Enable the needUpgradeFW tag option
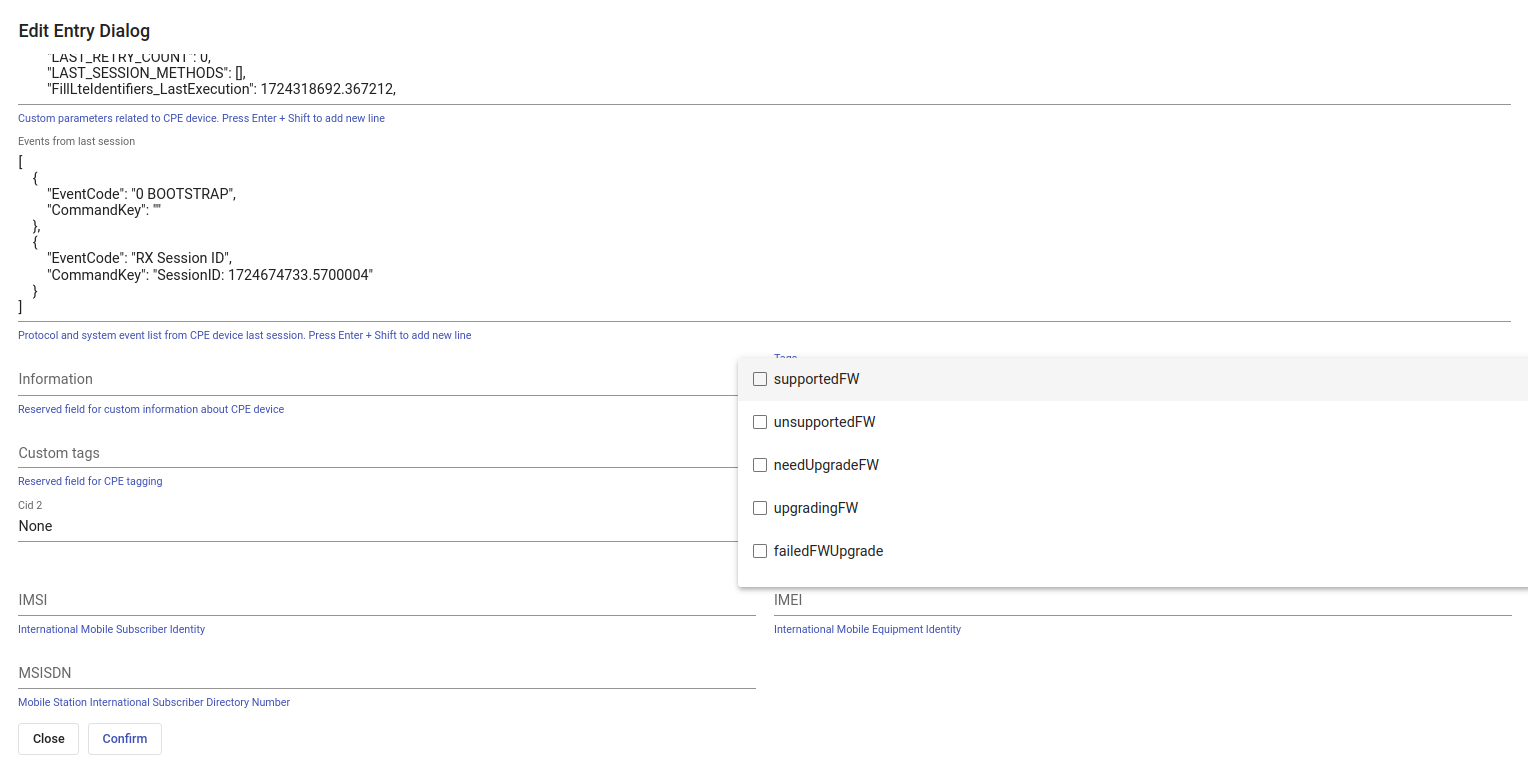1528x764 pixels. coord(760,465)
